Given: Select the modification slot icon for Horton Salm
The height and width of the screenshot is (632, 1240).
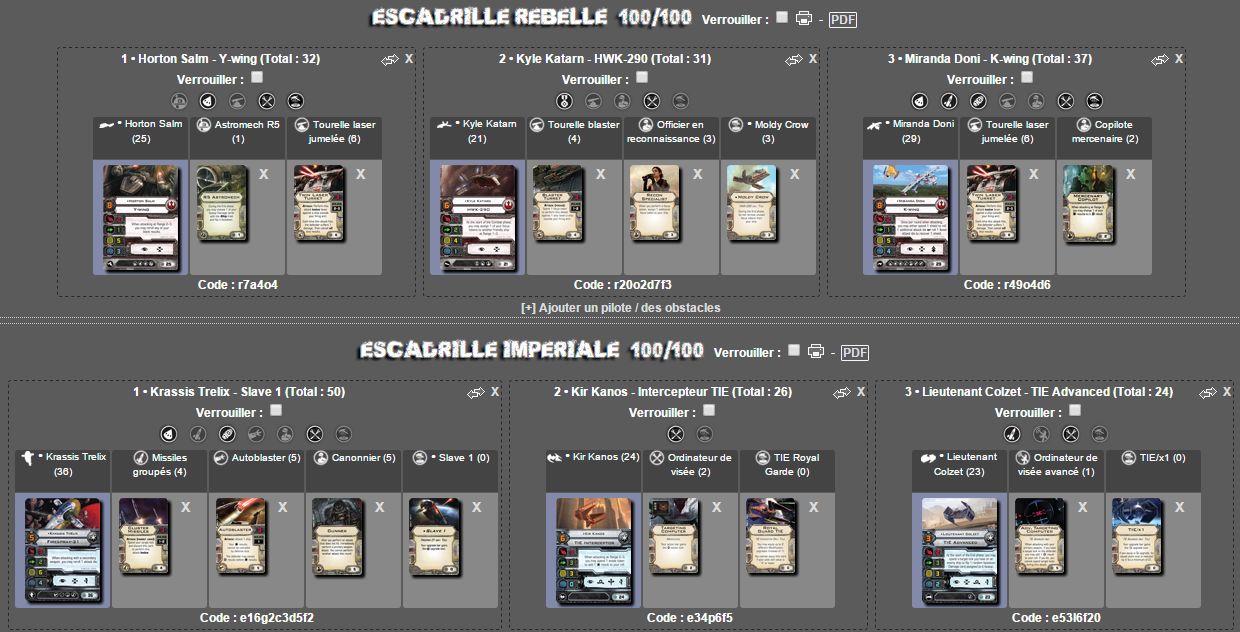Looking at the screenshot, I should coord(267,101).
